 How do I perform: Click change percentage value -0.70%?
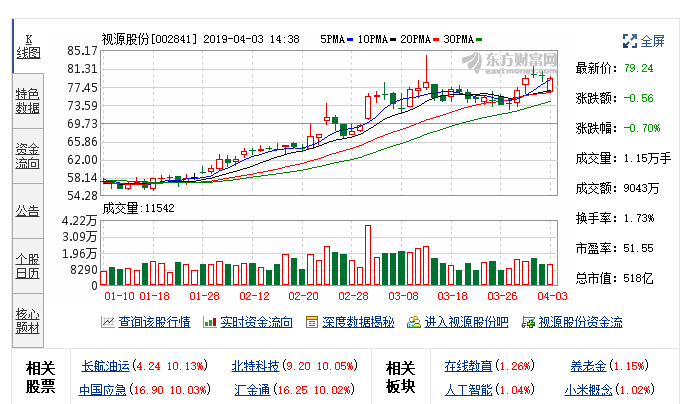642,129
